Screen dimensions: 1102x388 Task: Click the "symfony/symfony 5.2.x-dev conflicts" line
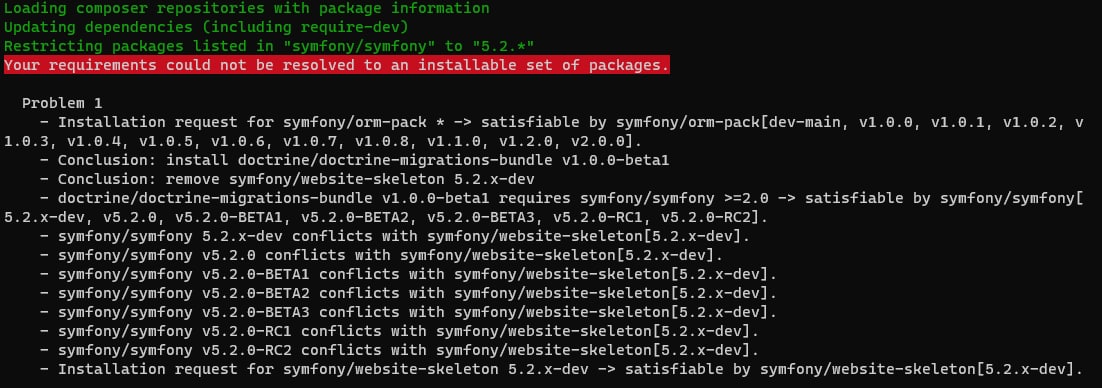(x=395, y=236)
